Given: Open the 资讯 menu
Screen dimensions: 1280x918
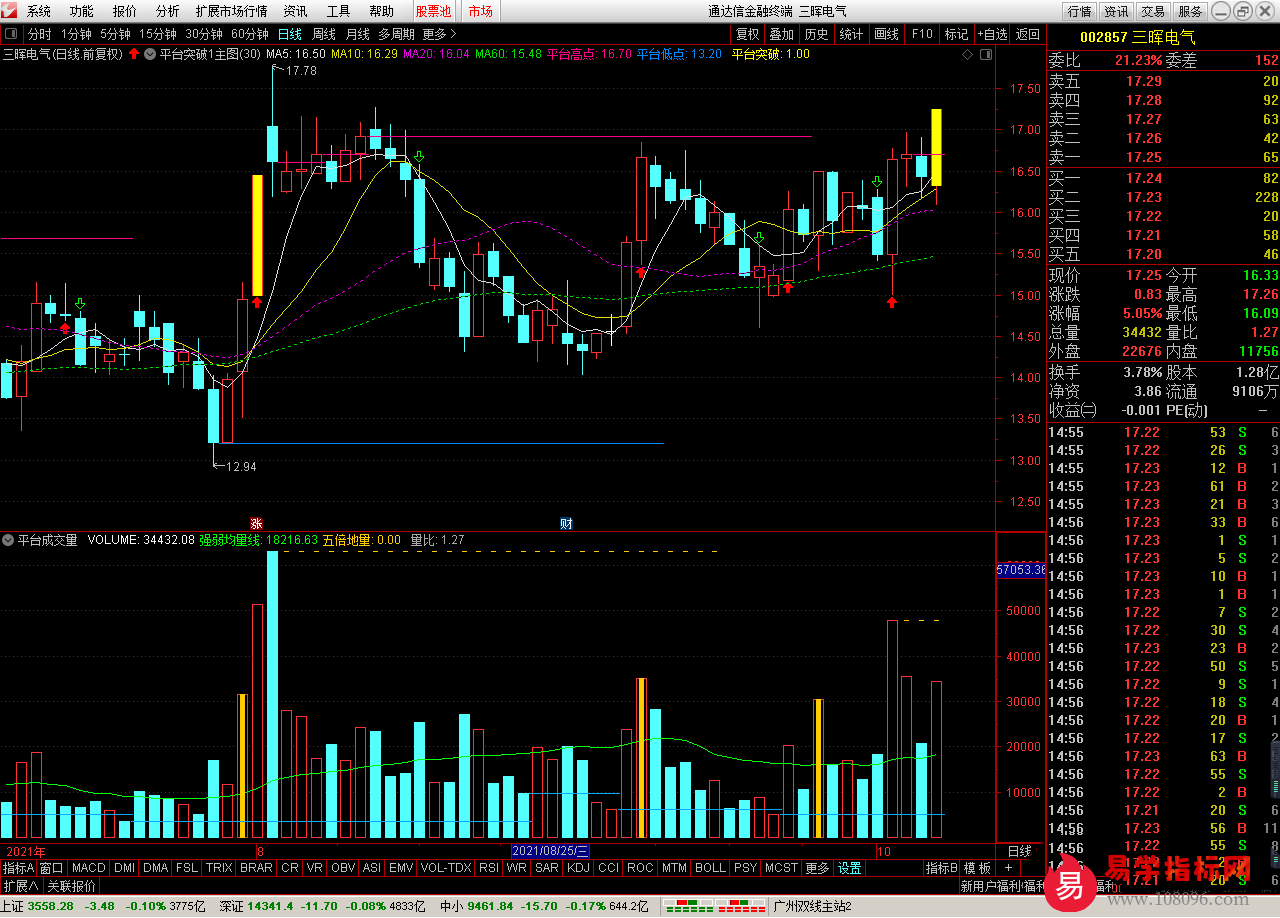Looking at the screenshot, I should pyautogui.click(x=295, y=11).
